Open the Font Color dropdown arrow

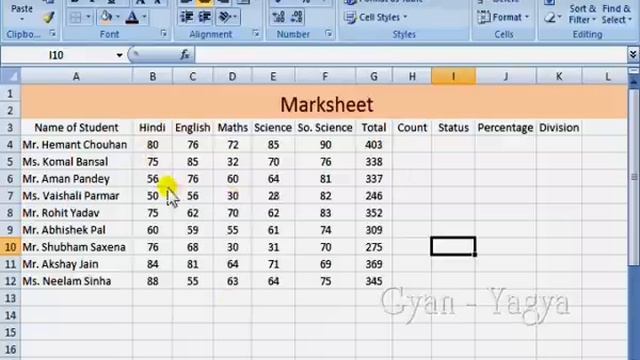point(144,17)
